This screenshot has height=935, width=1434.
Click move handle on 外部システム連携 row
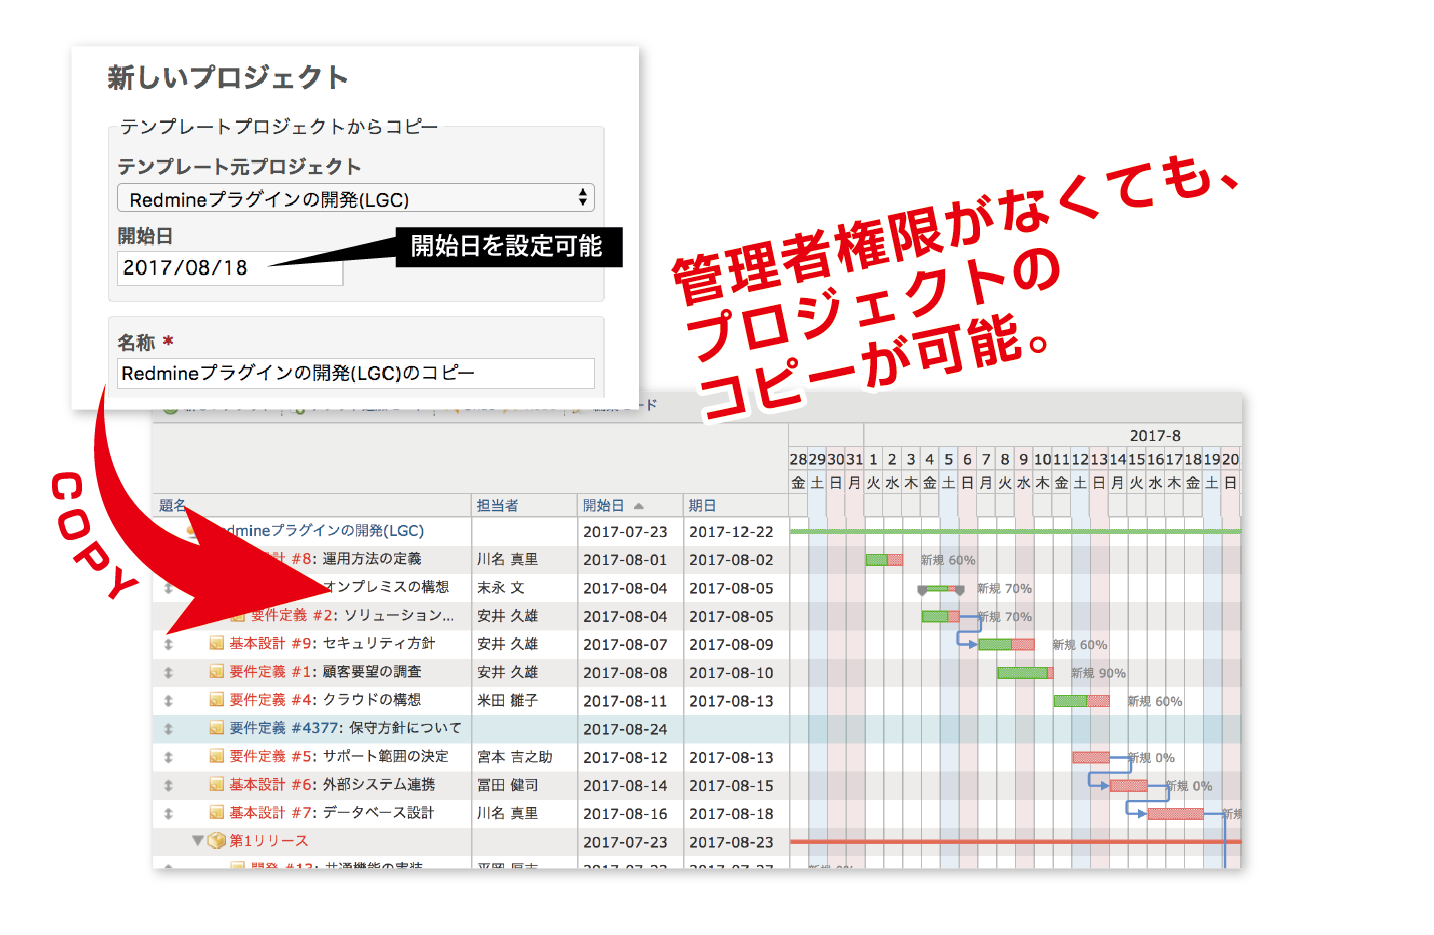click(x=168, y=786)
